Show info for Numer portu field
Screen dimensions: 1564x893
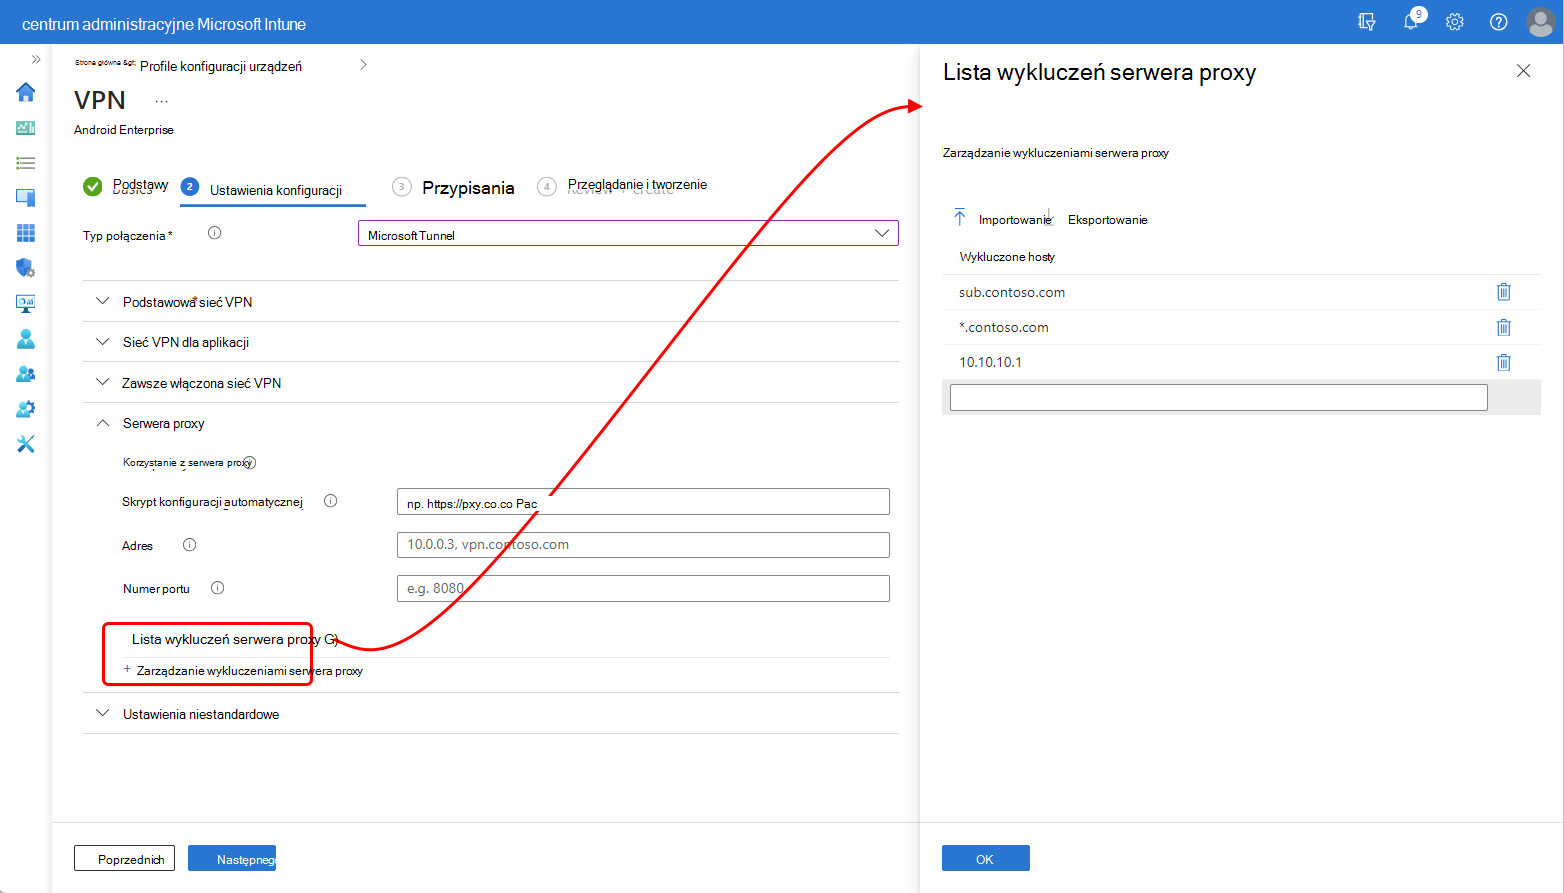[217, 588]
